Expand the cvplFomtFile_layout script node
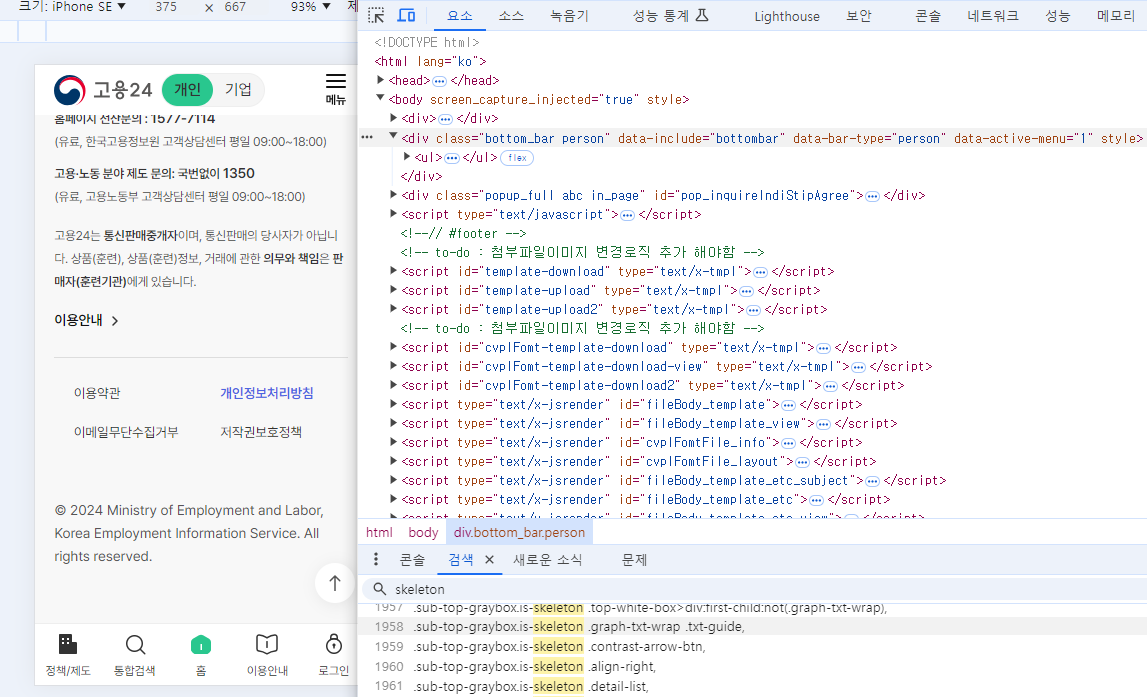Viewport: 1147px width, 697px height. tap(394, 460)
